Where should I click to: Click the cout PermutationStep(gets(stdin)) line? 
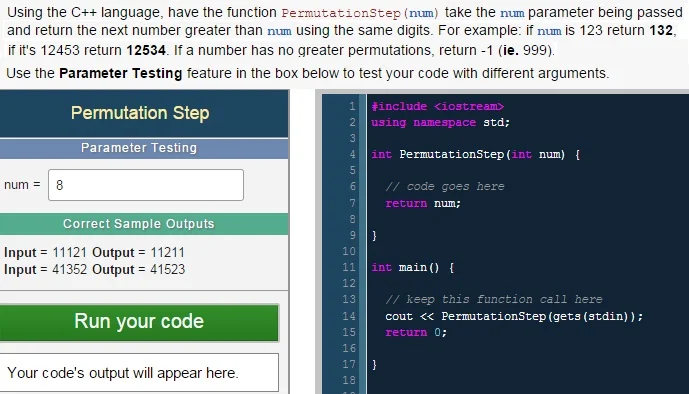click(x=514, y=316)
